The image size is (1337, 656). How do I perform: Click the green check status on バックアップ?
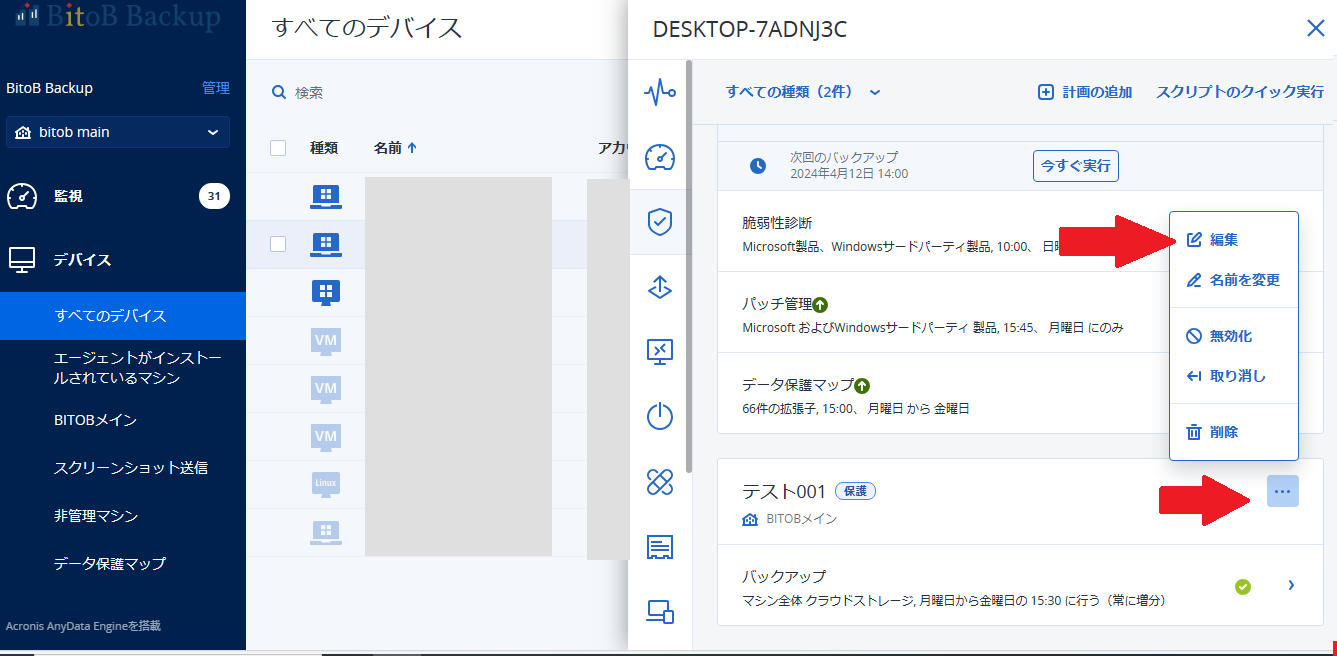1243,586
